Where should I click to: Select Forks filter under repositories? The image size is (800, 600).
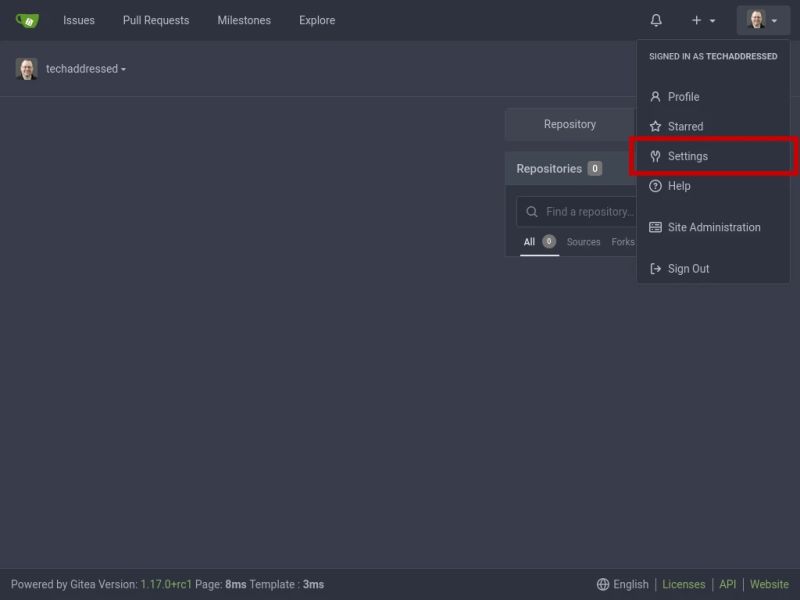622,242
